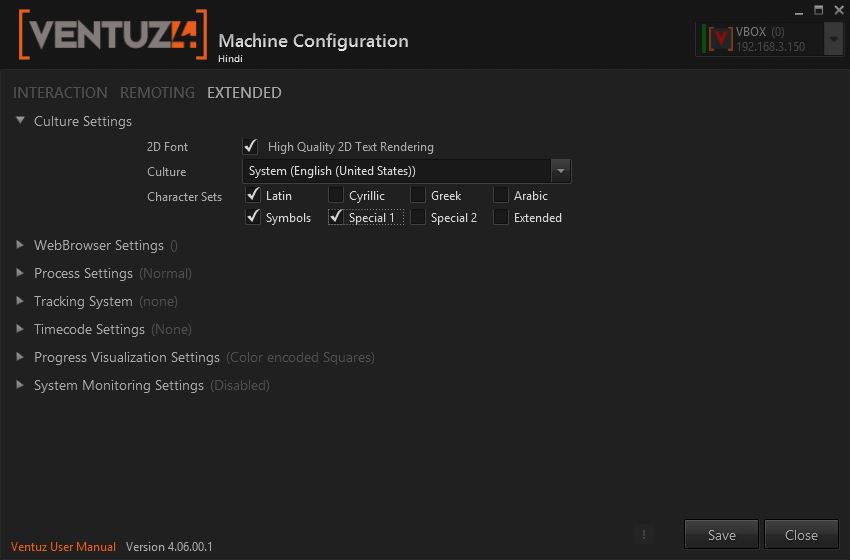Enable the Cyrillic character set

click(x=336, y=195)
